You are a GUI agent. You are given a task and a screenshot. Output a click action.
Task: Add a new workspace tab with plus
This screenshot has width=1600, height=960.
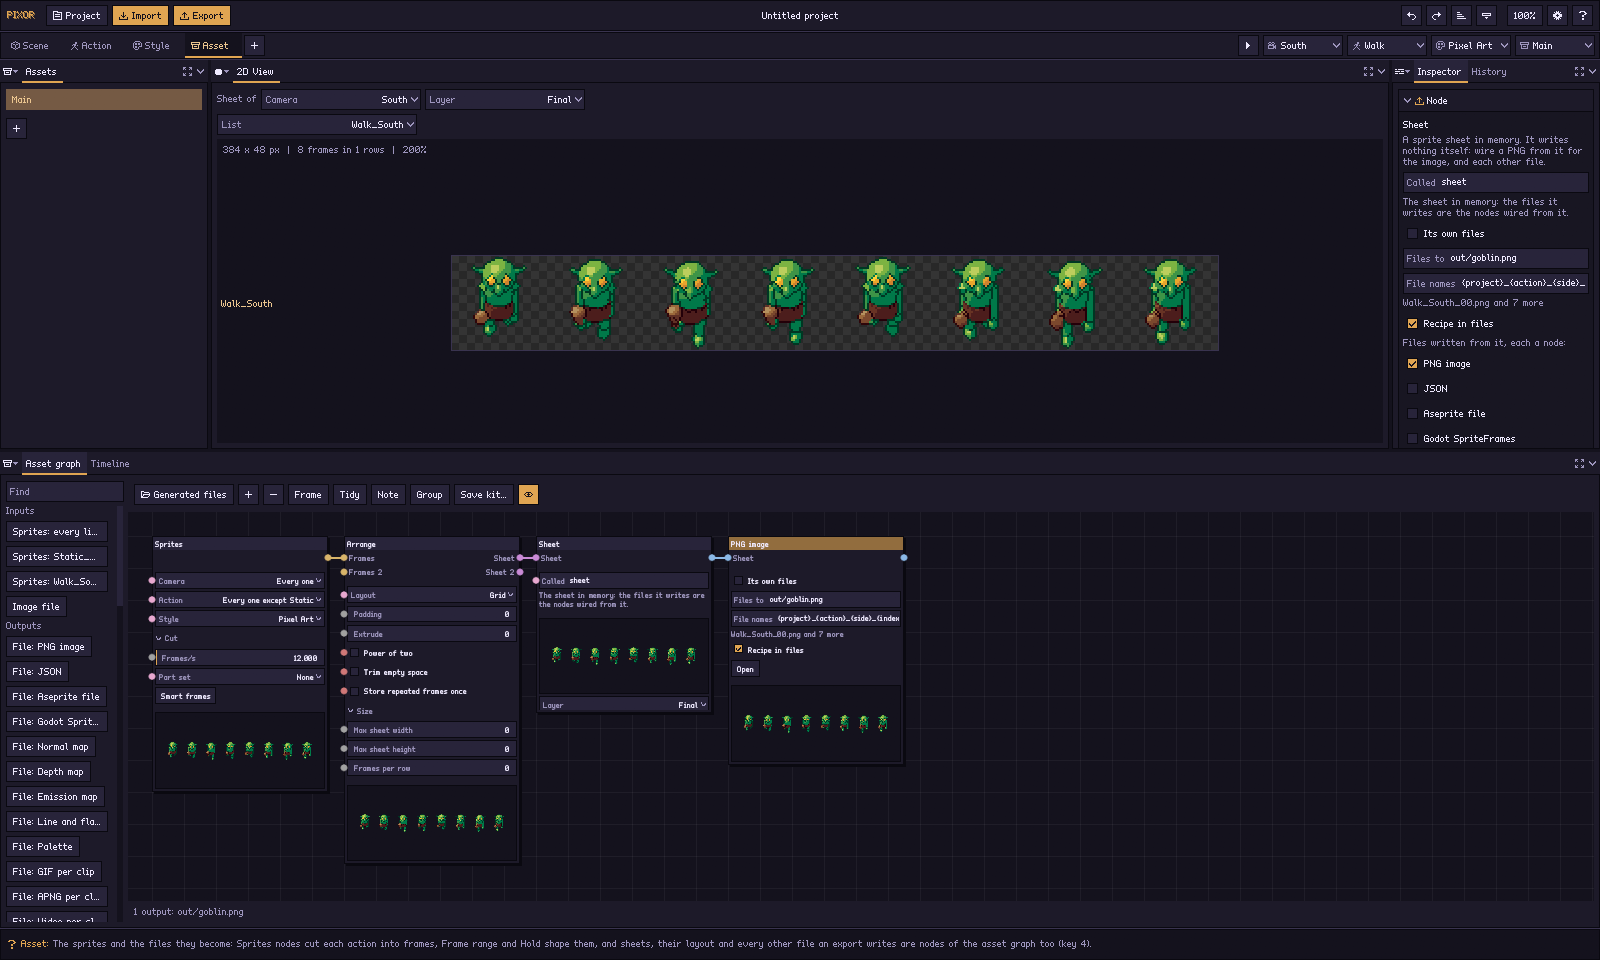254,46
